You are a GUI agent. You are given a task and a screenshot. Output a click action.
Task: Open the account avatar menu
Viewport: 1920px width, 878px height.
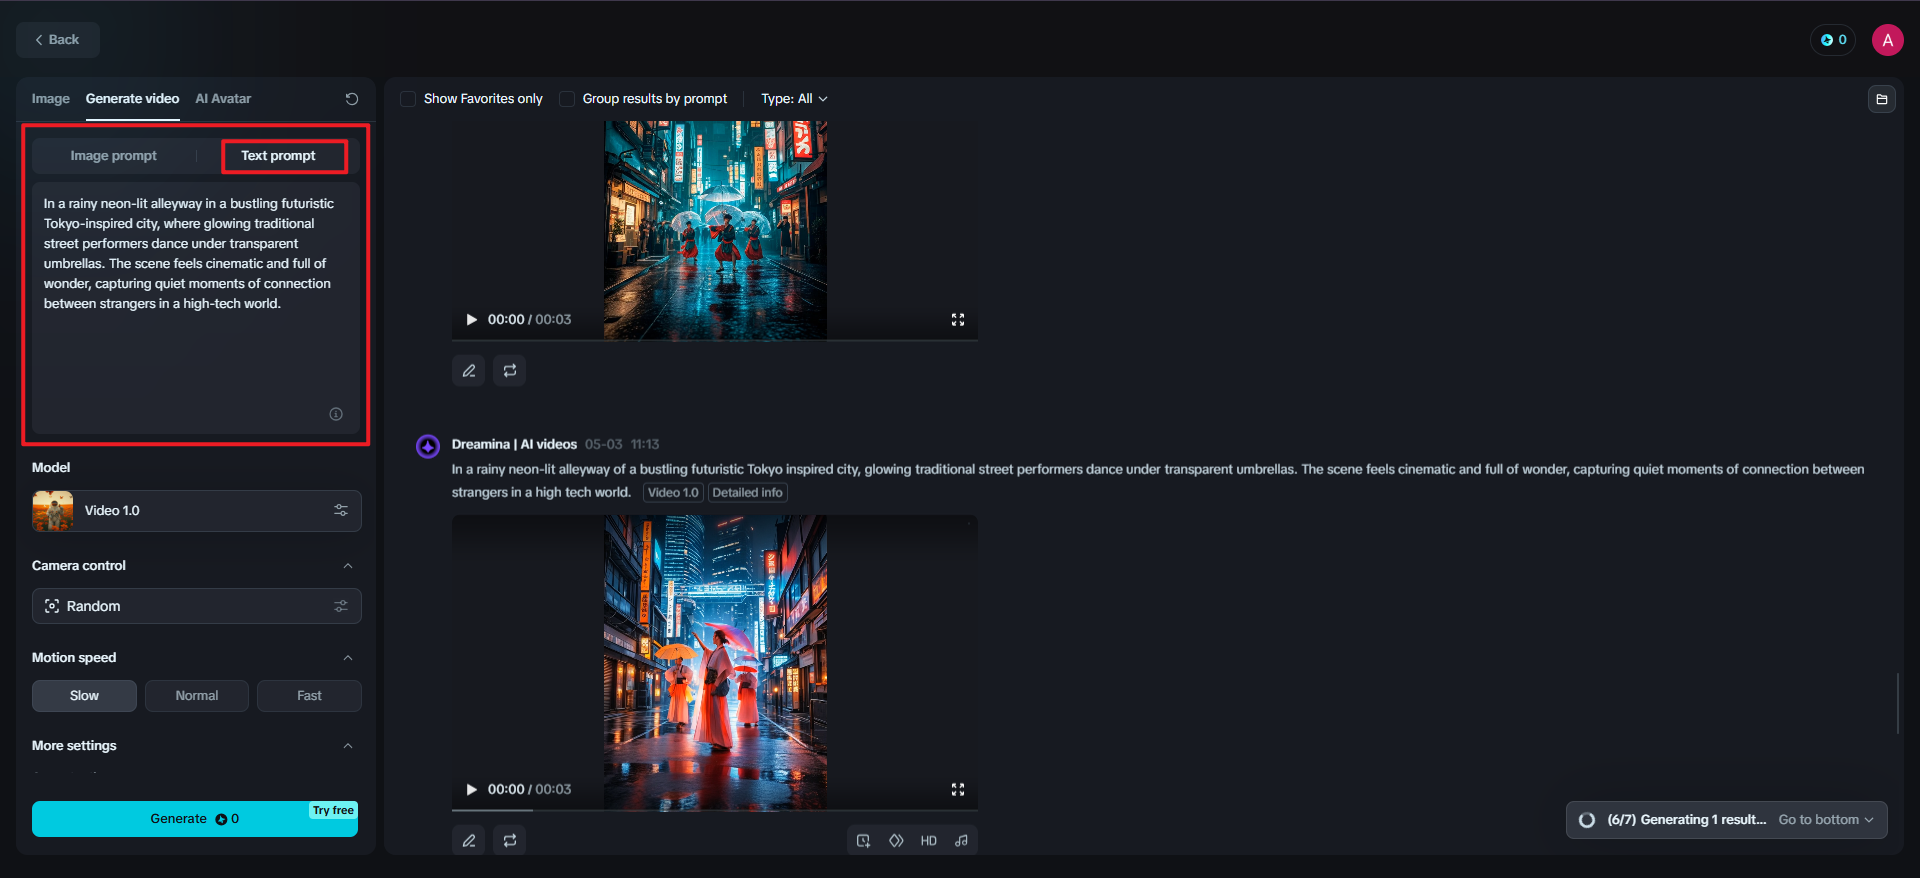1887,40
